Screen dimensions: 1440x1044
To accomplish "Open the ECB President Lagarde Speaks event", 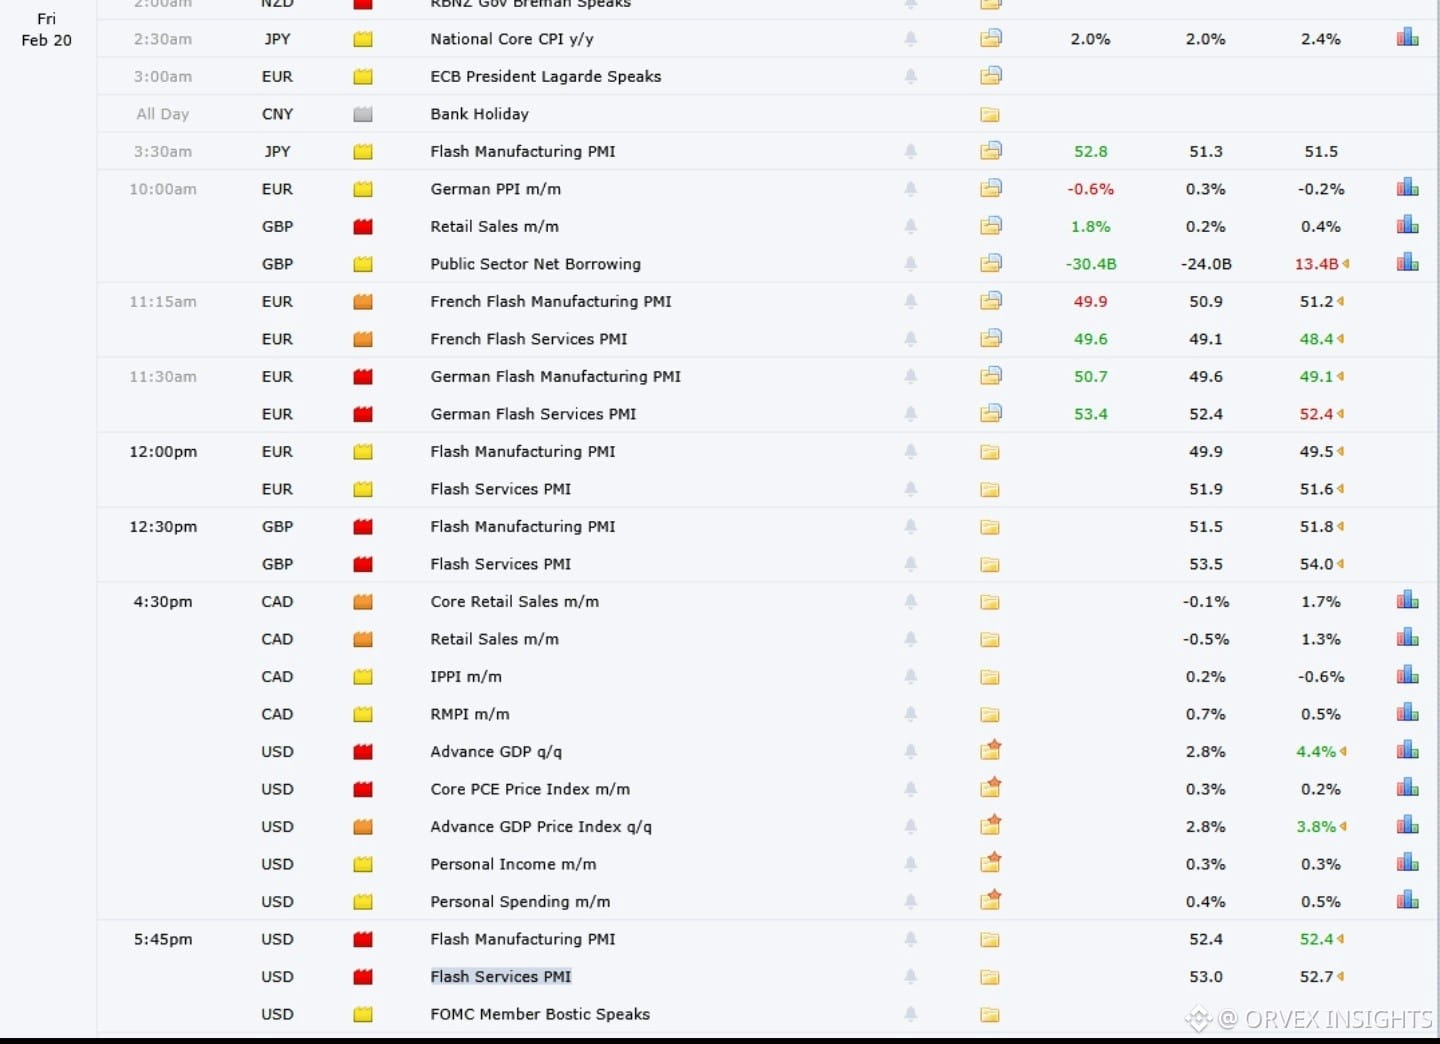I will tap(545, 76).
